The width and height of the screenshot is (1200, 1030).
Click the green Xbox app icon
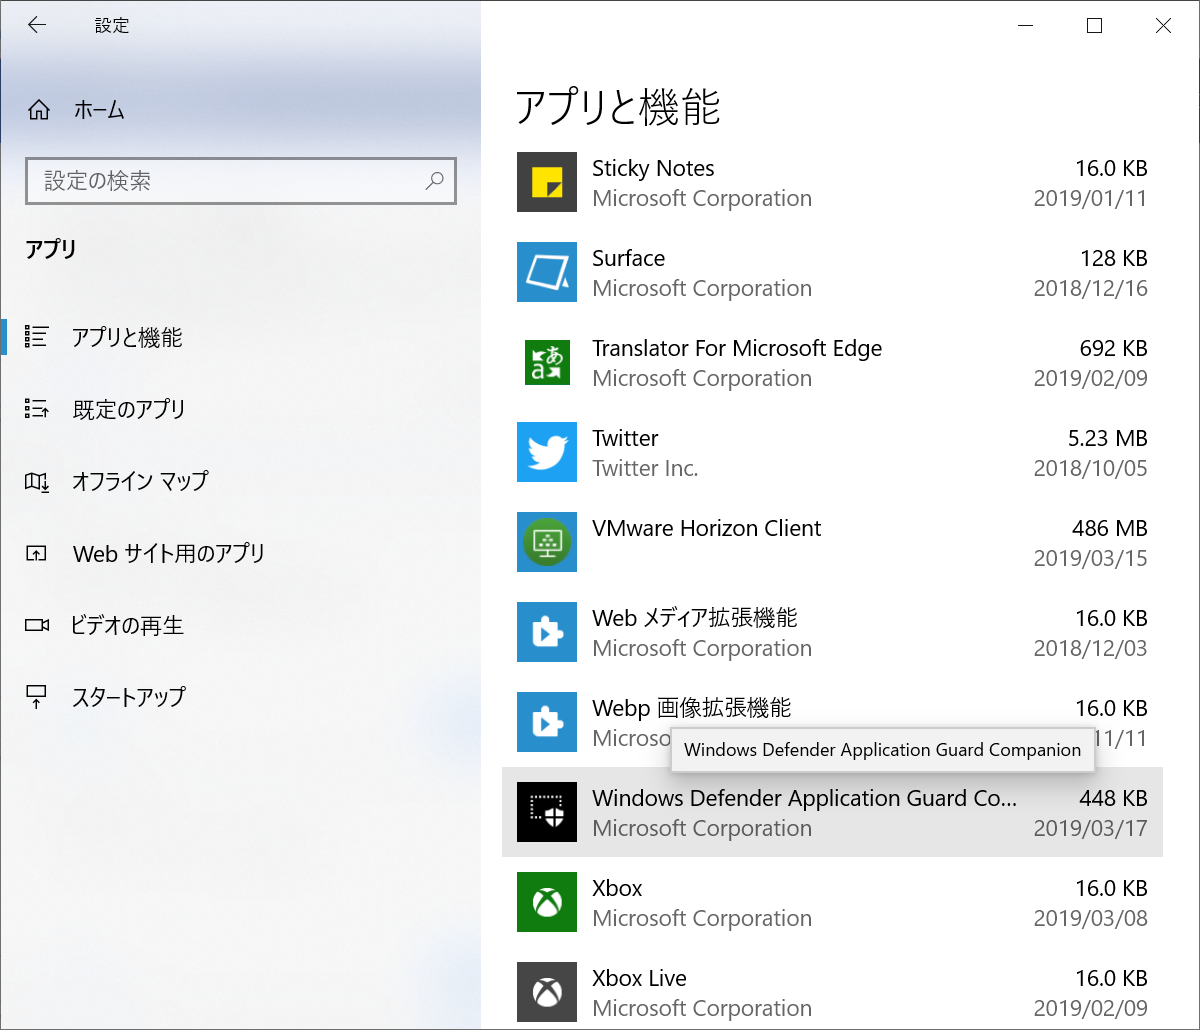click(547, 902)
